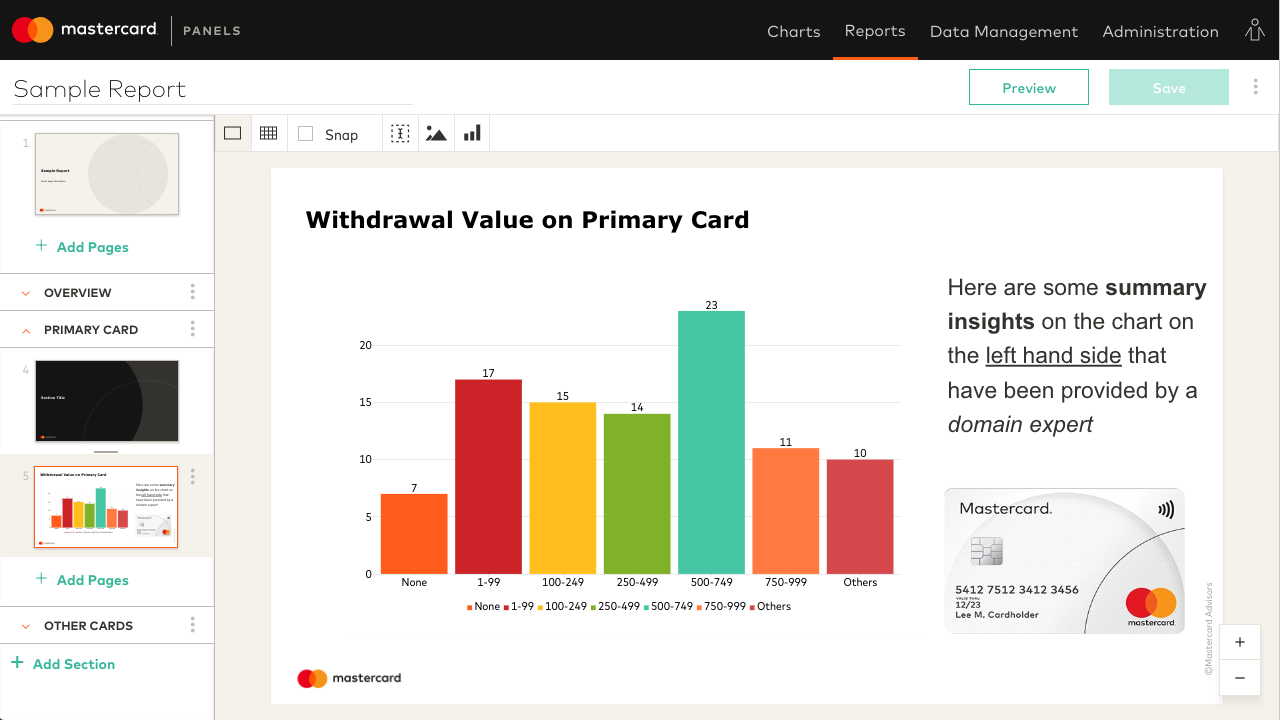Screen dimensions: 1280x720
Task: Insert a table using the grid icon
Action: (268, 132)
